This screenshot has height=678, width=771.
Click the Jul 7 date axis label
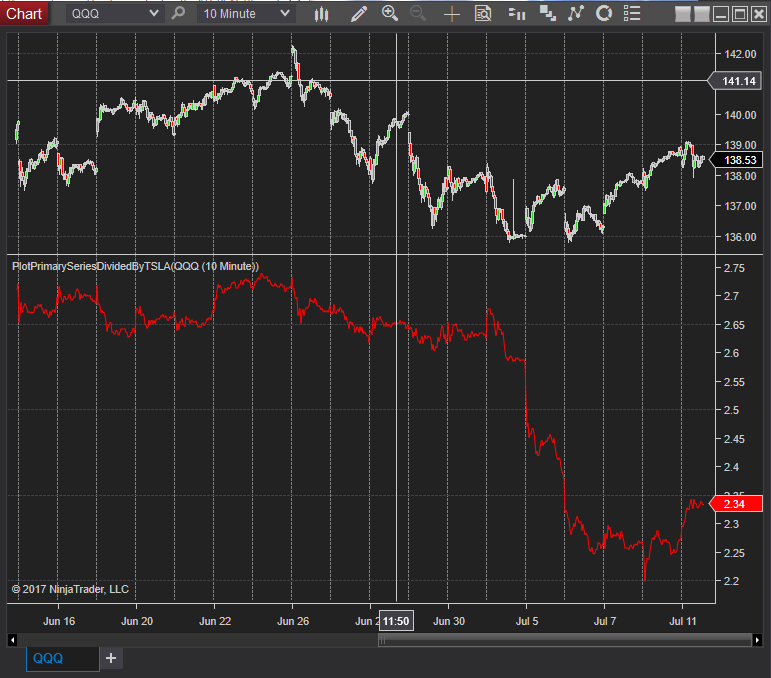[x=604, y=621]
